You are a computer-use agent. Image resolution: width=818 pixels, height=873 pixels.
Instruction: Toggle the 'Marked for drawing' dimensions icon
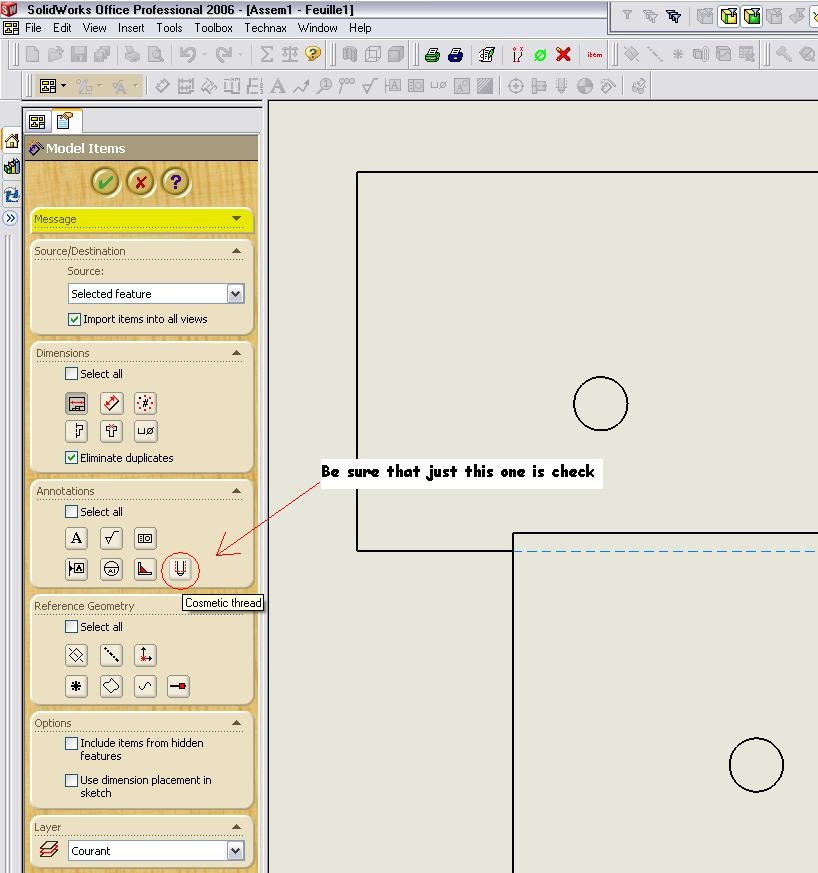(76, 403)
